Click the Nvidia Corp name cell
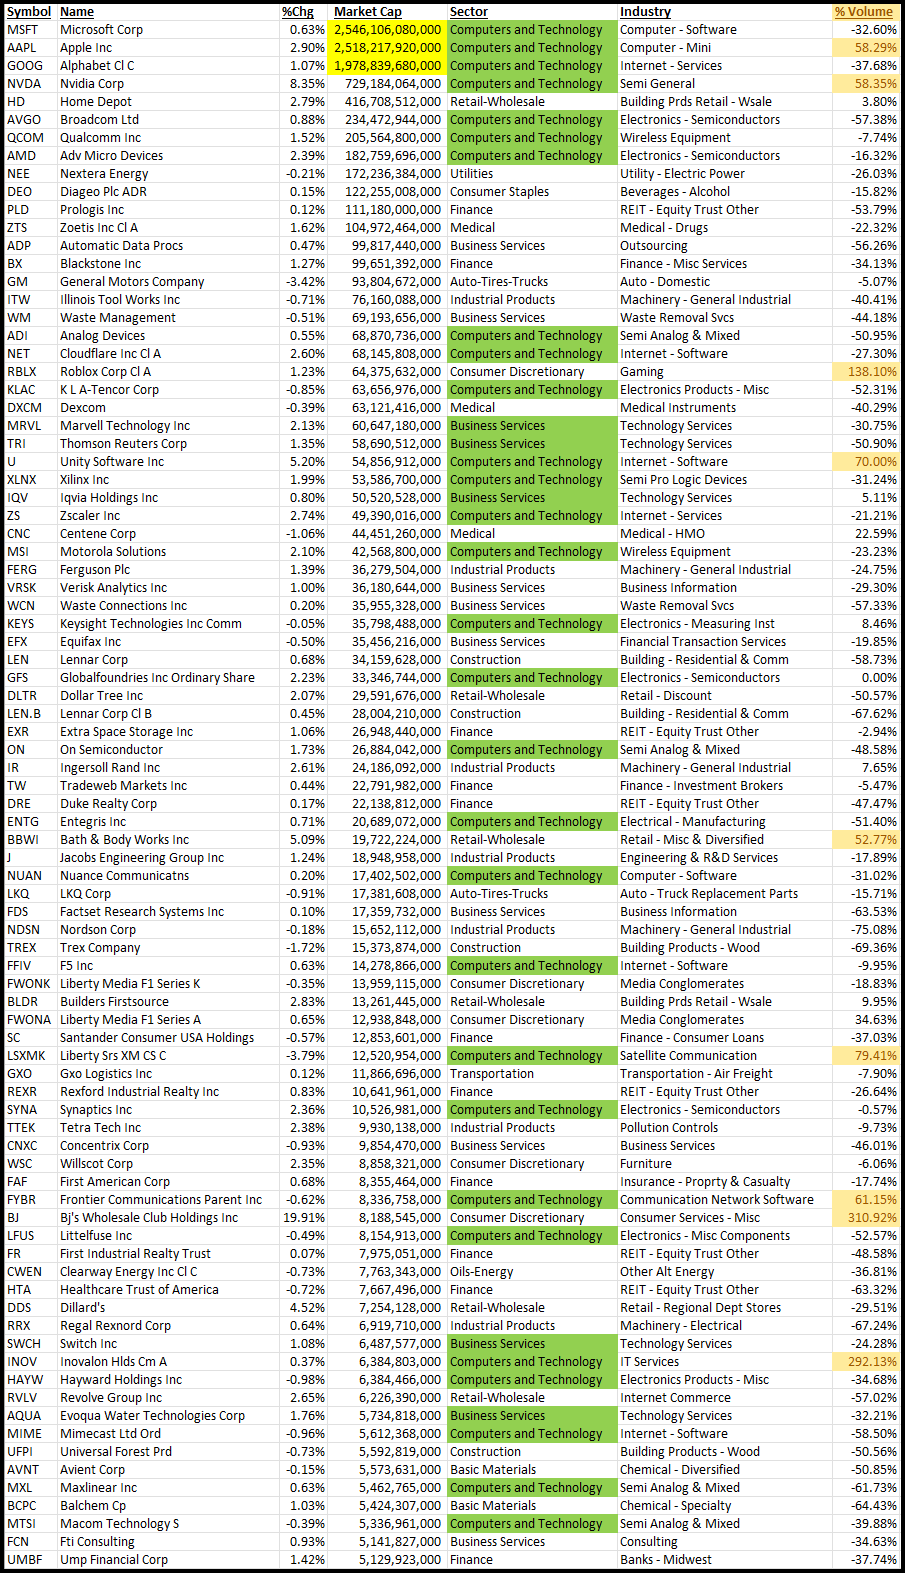Screen dimensions: 905x1573 tap(92, 84)
